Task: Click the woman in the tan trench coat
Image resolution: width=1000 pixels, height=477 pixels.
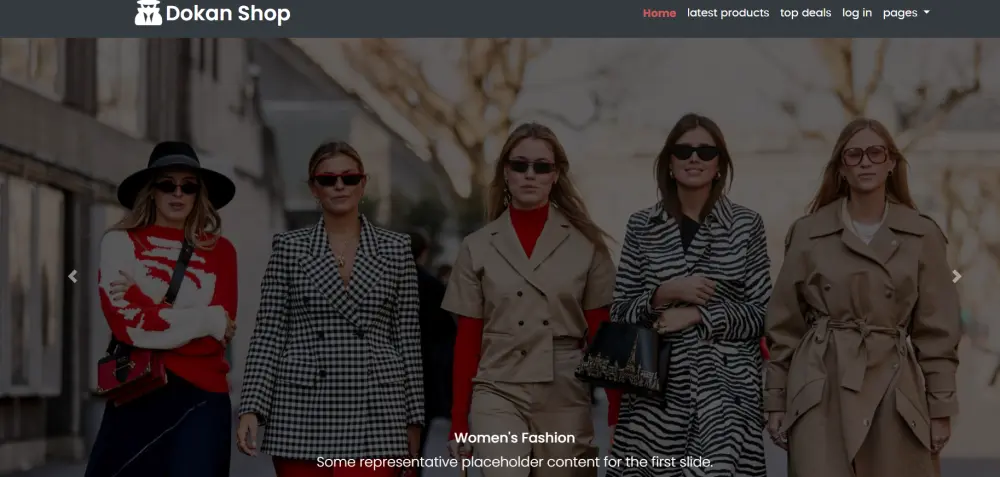Action: [x=862, y=300]
